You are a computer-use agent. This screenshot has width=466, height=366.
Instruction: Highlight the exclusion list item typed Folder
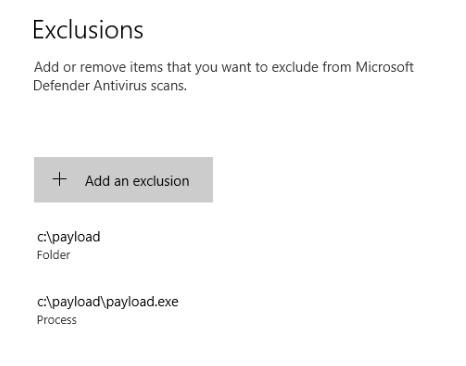pos(68,245)
